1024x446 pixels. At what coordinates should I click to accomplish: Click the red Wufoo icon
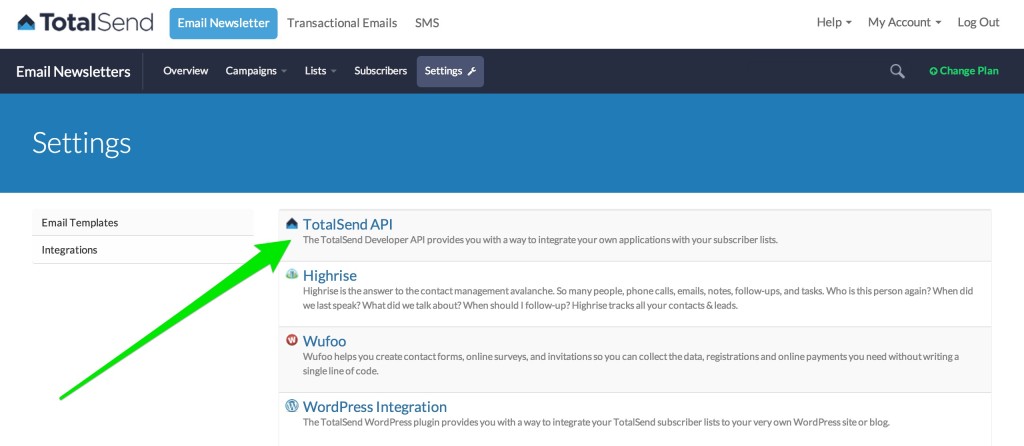click(292, 340)
